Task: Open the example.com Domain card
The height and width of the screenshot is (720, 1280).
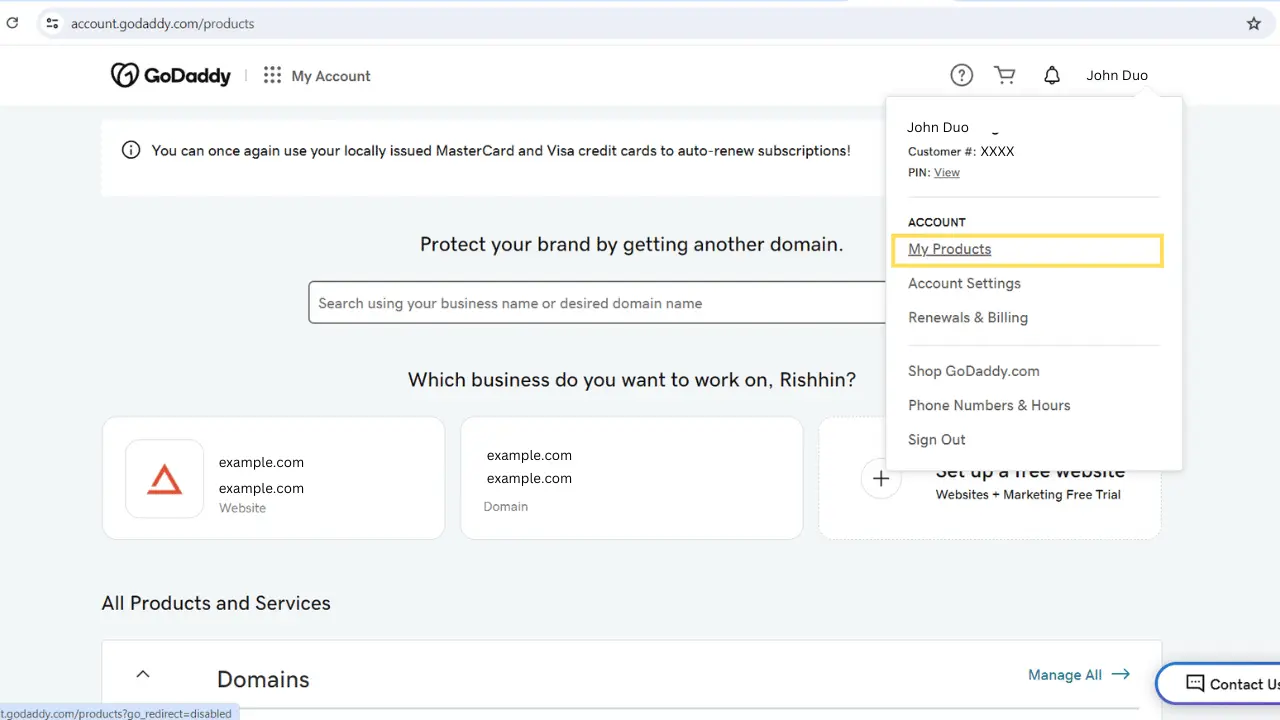Action: 631,478
